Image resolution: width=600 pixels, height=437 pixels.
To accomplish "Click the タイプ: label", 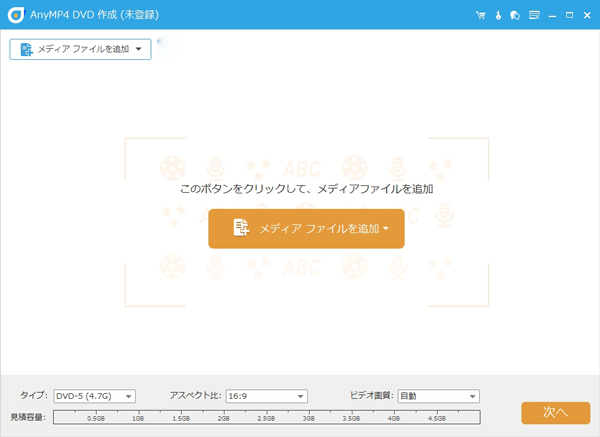I will [x=34, y=395].
